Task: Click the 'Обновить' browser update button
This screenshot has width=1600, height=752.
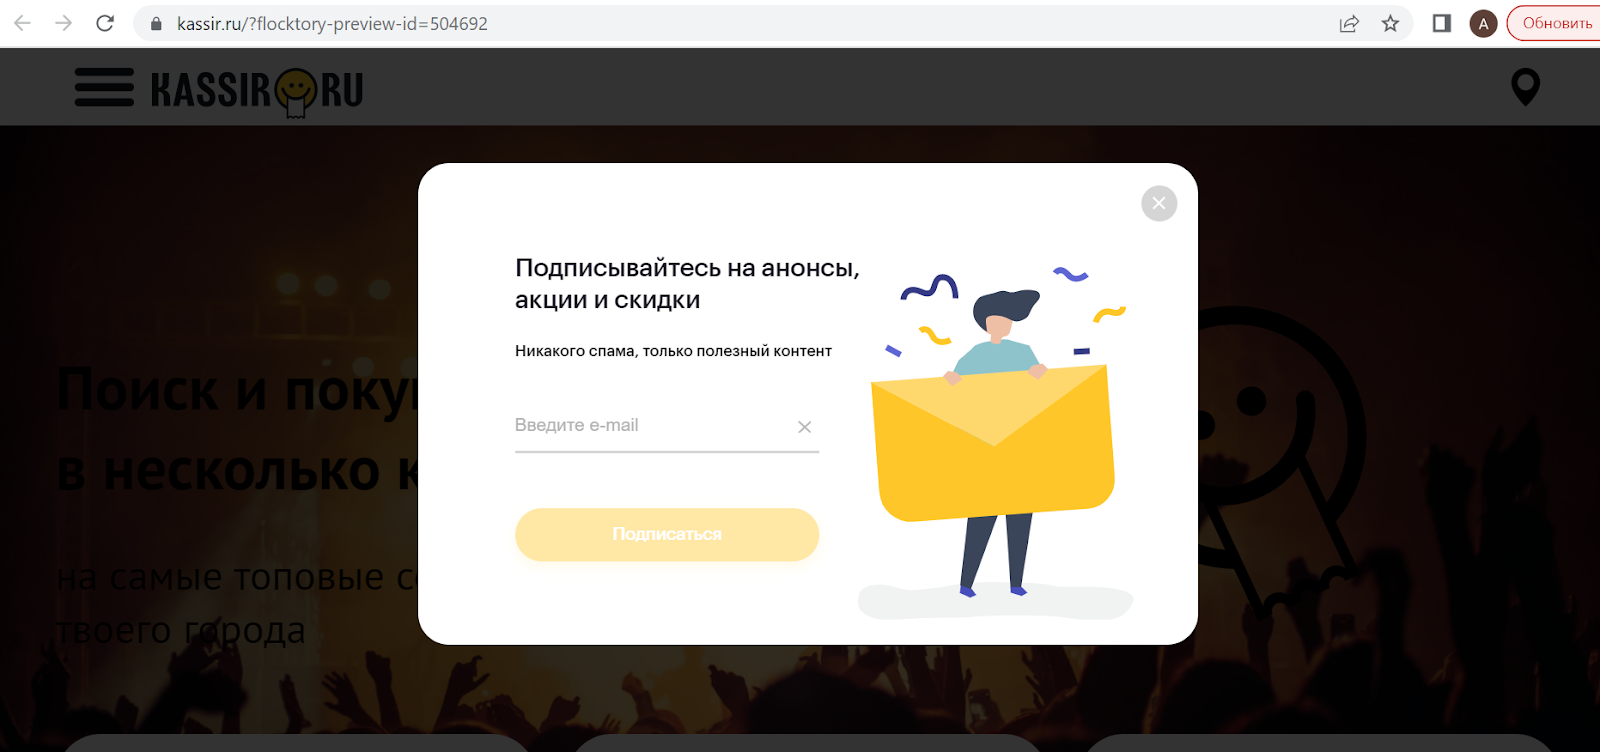Action: [x=1555, y=23]
